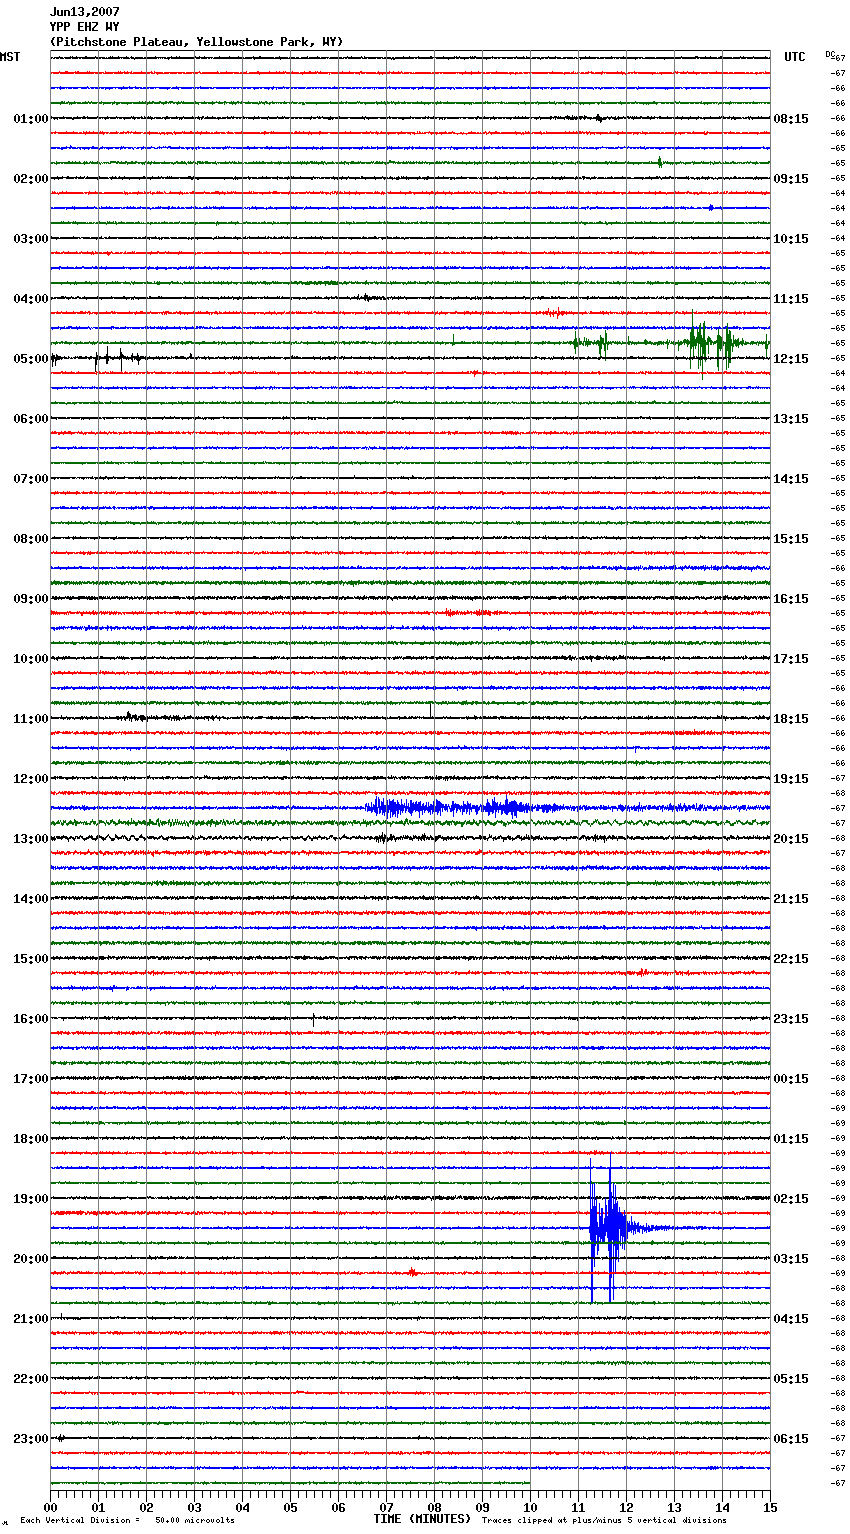Click the small red blip after 20:00

pos(413,1273)
